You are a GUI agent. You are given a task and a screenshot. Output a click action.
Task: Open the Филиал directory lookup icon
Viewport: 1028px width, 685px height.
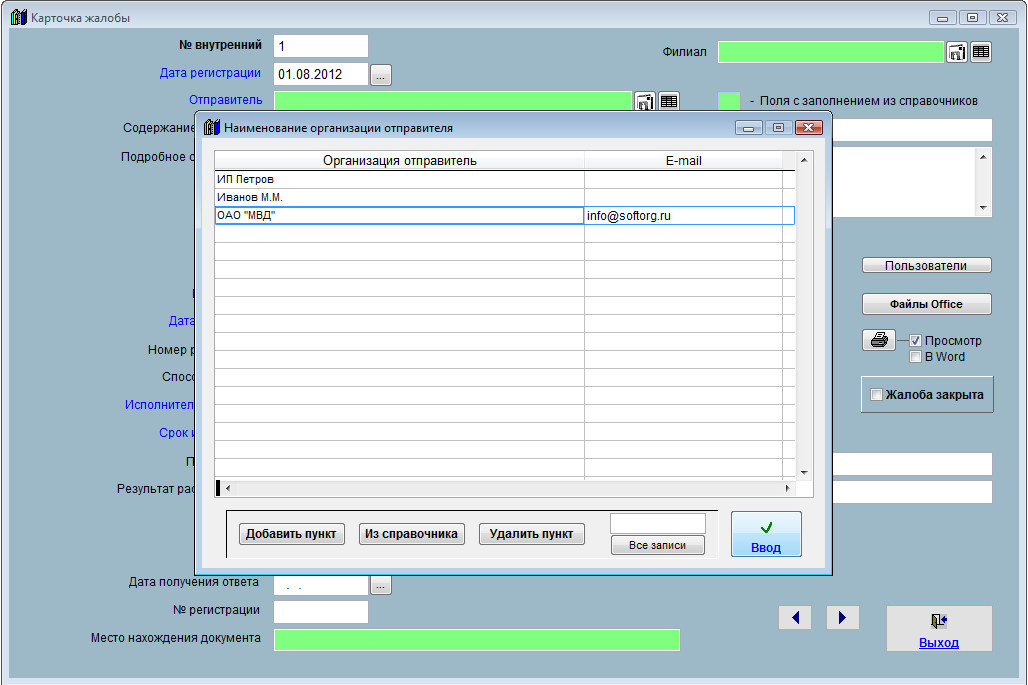[x=957, y=52]
